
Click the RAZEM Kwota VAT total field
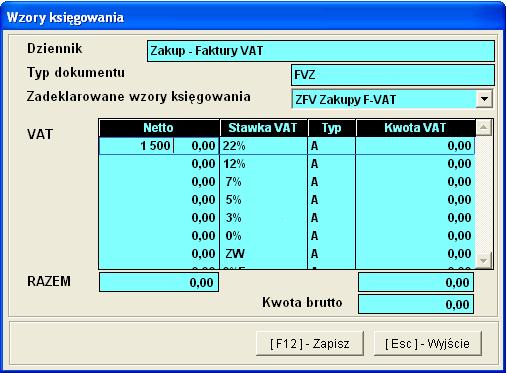pos(416,282)
